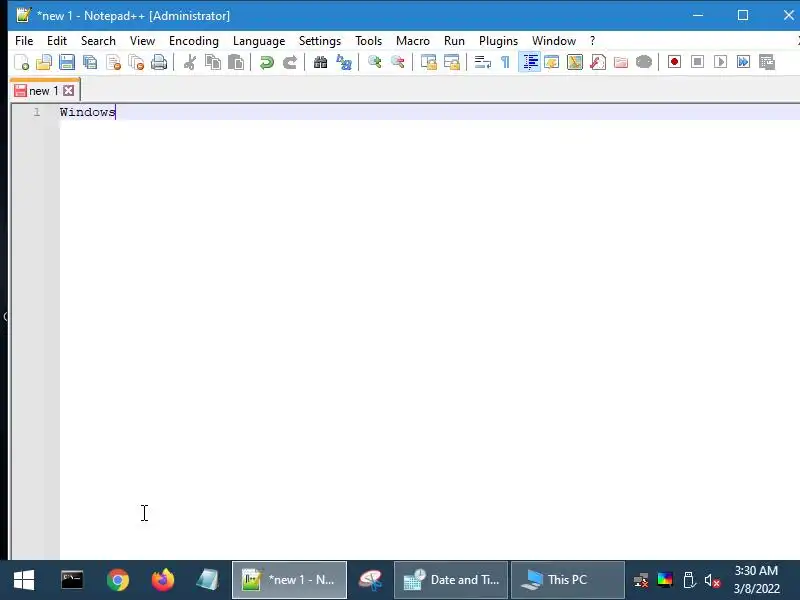Toggle synchronize vertical scrolling icon

click(429, 62)
